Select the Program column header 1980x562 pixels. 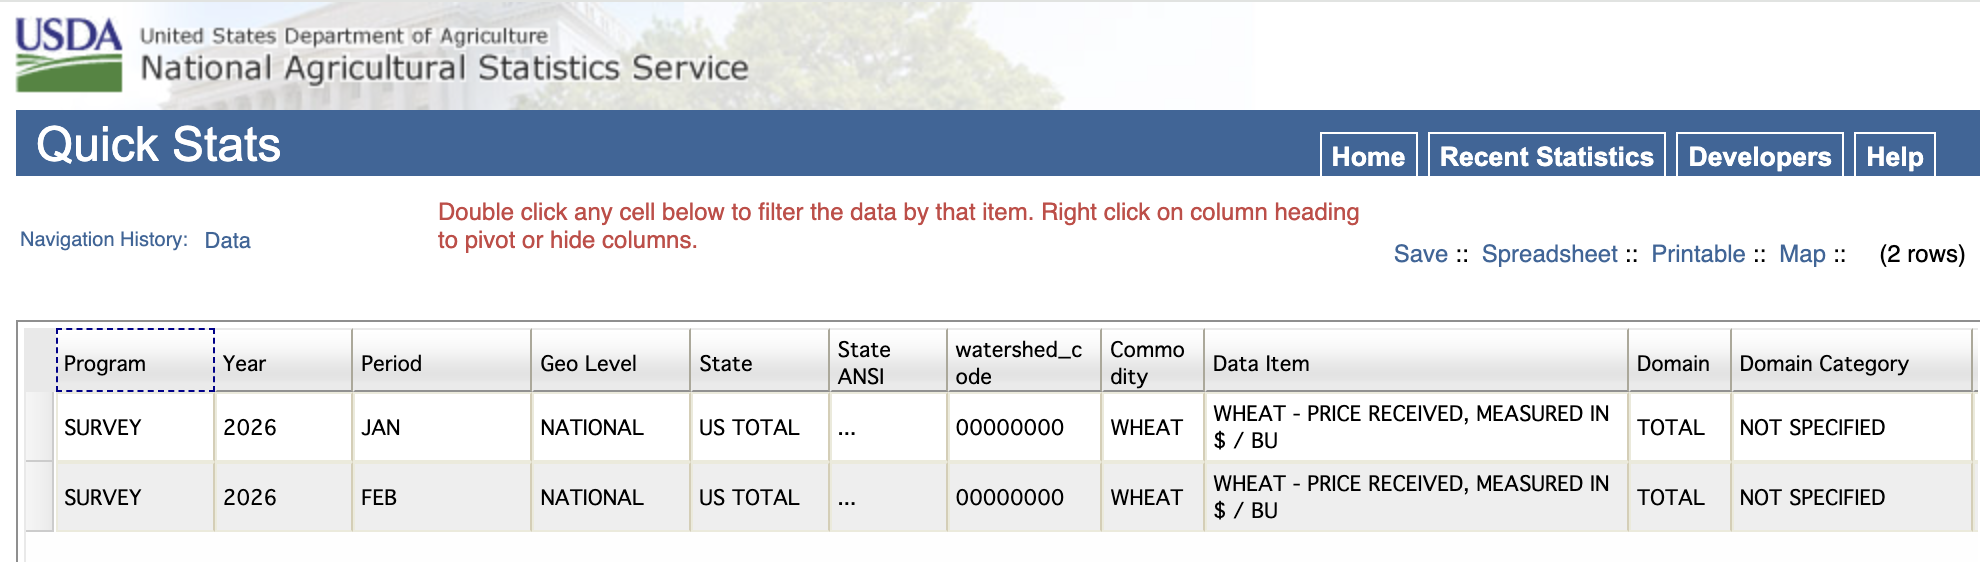(x=135, y=362)
